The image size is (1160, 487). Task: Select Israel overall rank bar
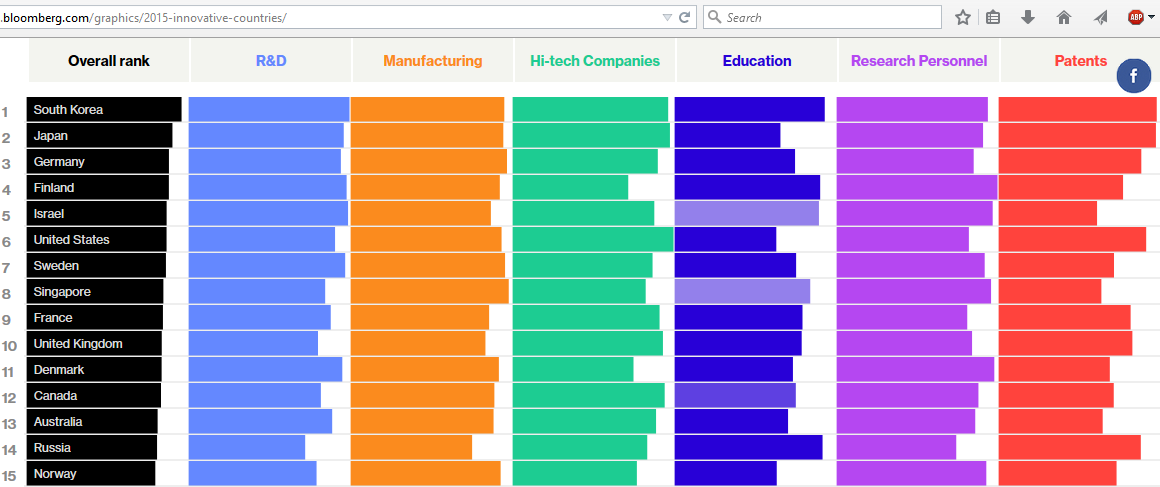tap(97, 213)
